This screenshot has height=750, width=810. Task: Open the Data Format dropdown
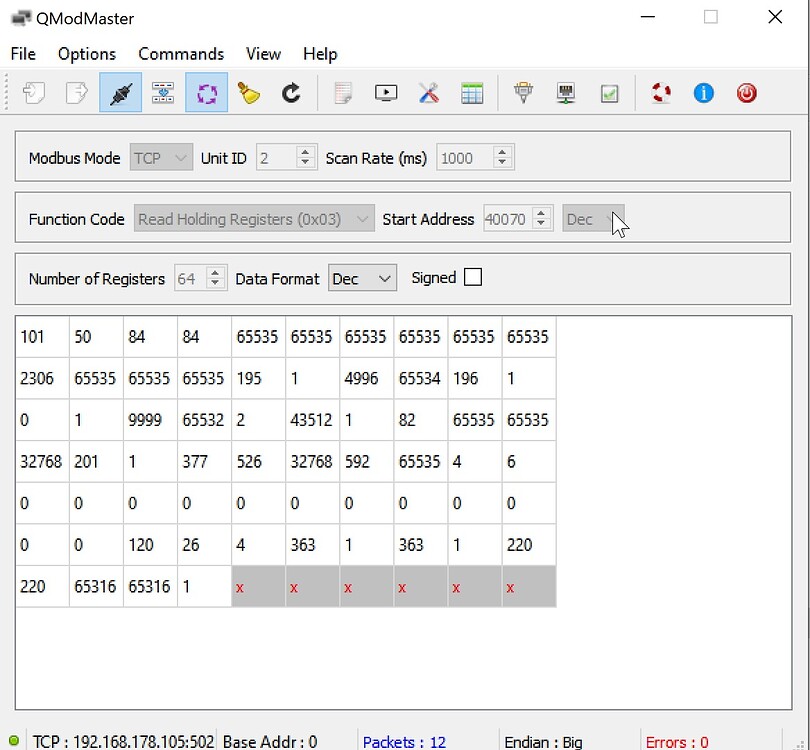click(x=362, y=279)
